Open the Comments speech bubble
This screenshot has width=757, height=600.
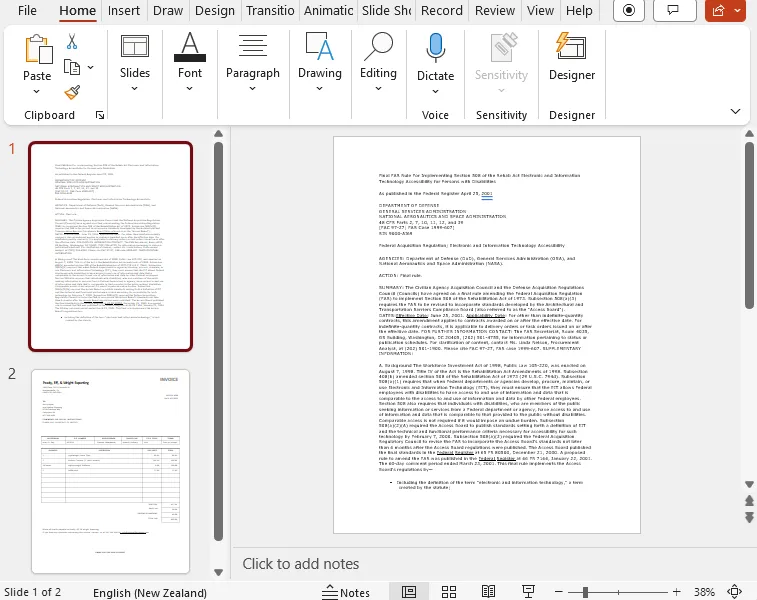(x=674, y=10)
